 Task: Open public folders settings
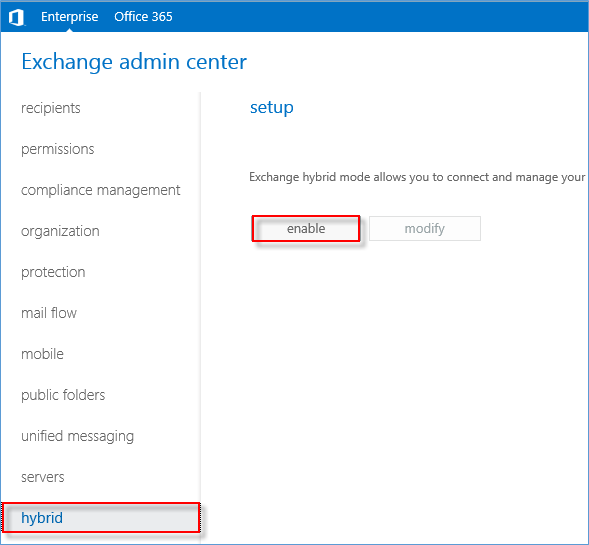tap(63, 395)
